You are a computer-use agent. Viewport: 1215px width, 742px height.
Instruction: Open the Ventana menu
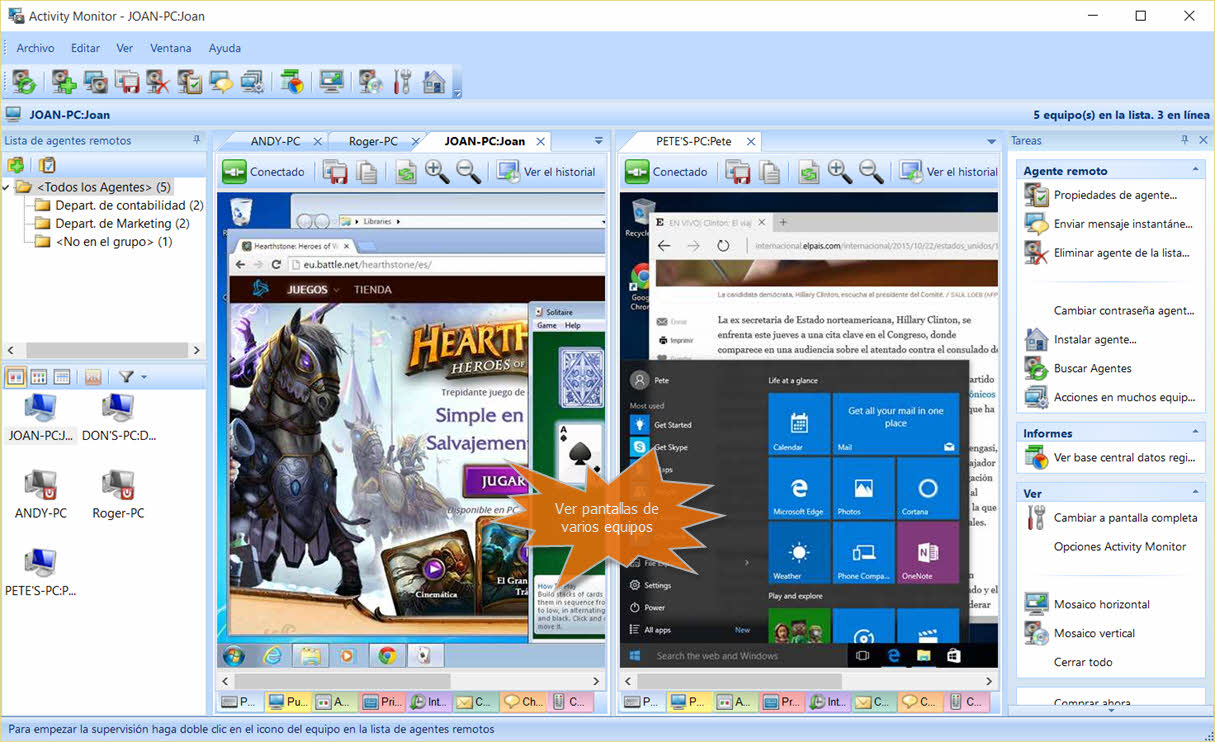[171, 48]
